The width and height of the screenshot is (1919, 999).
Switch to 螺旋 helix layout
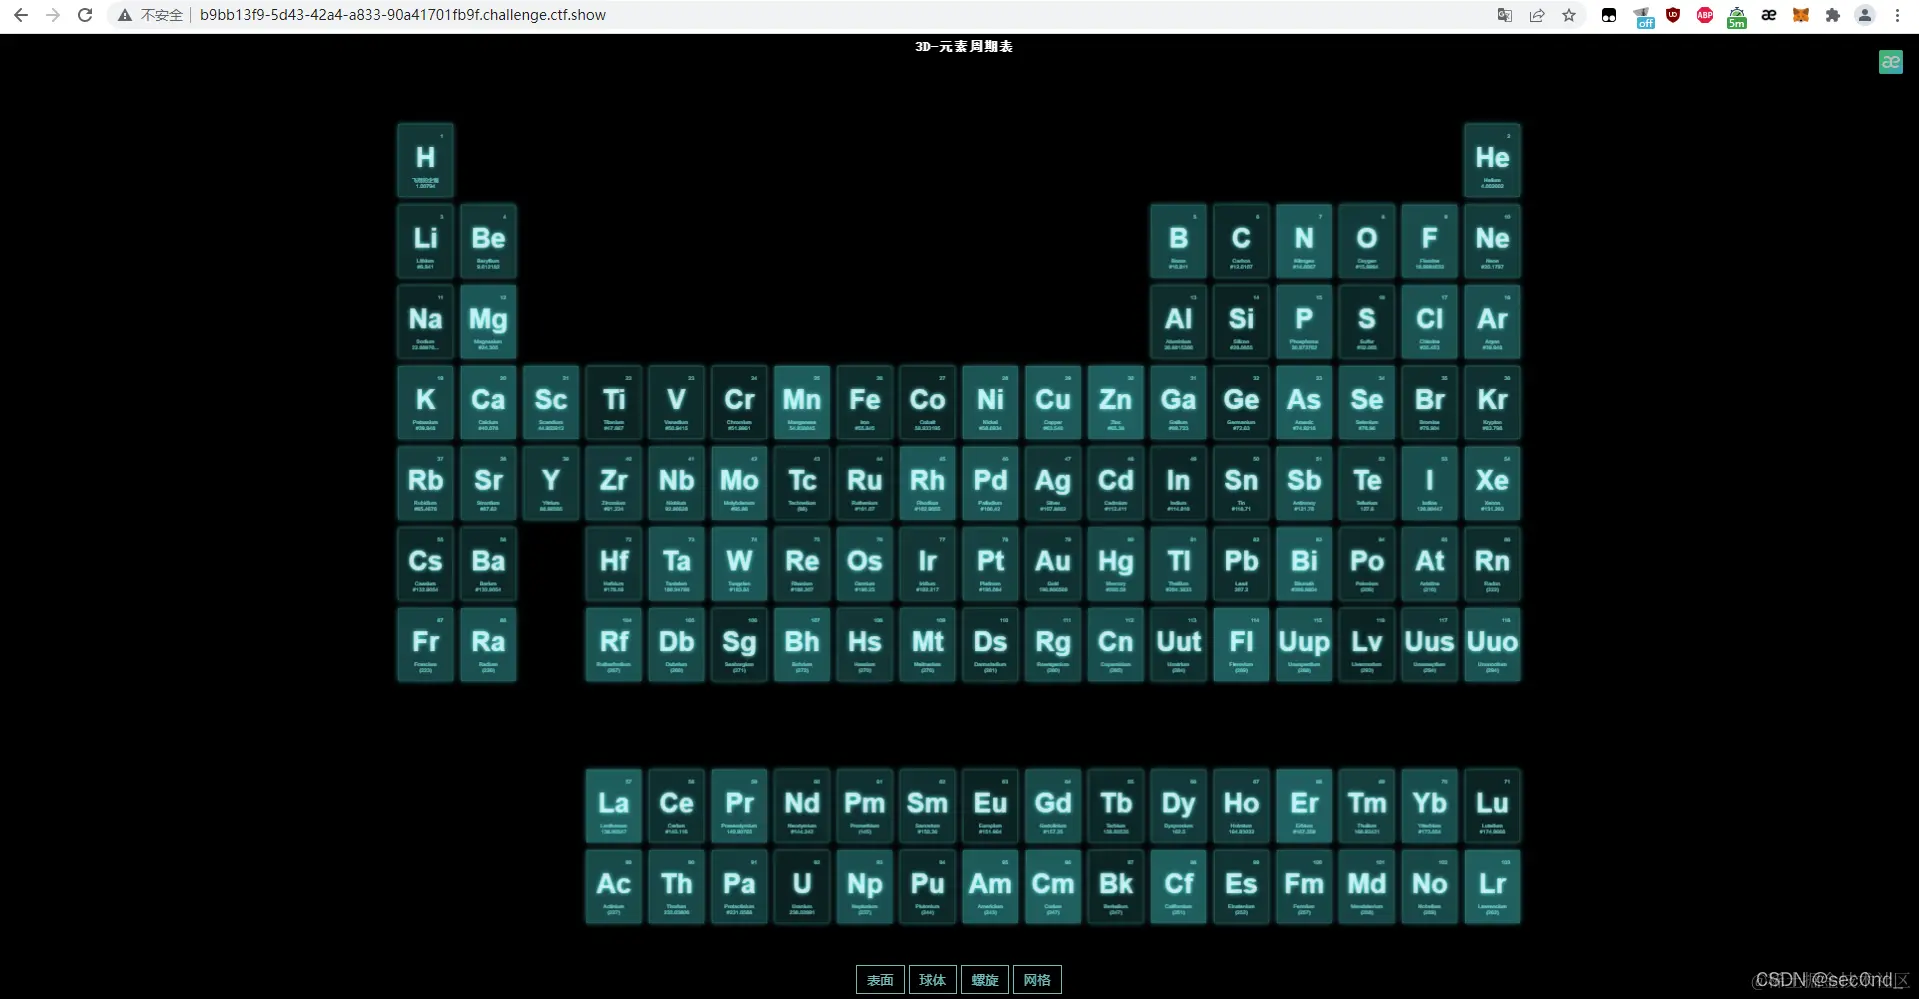pyautogui.click(x=985, y=980)
